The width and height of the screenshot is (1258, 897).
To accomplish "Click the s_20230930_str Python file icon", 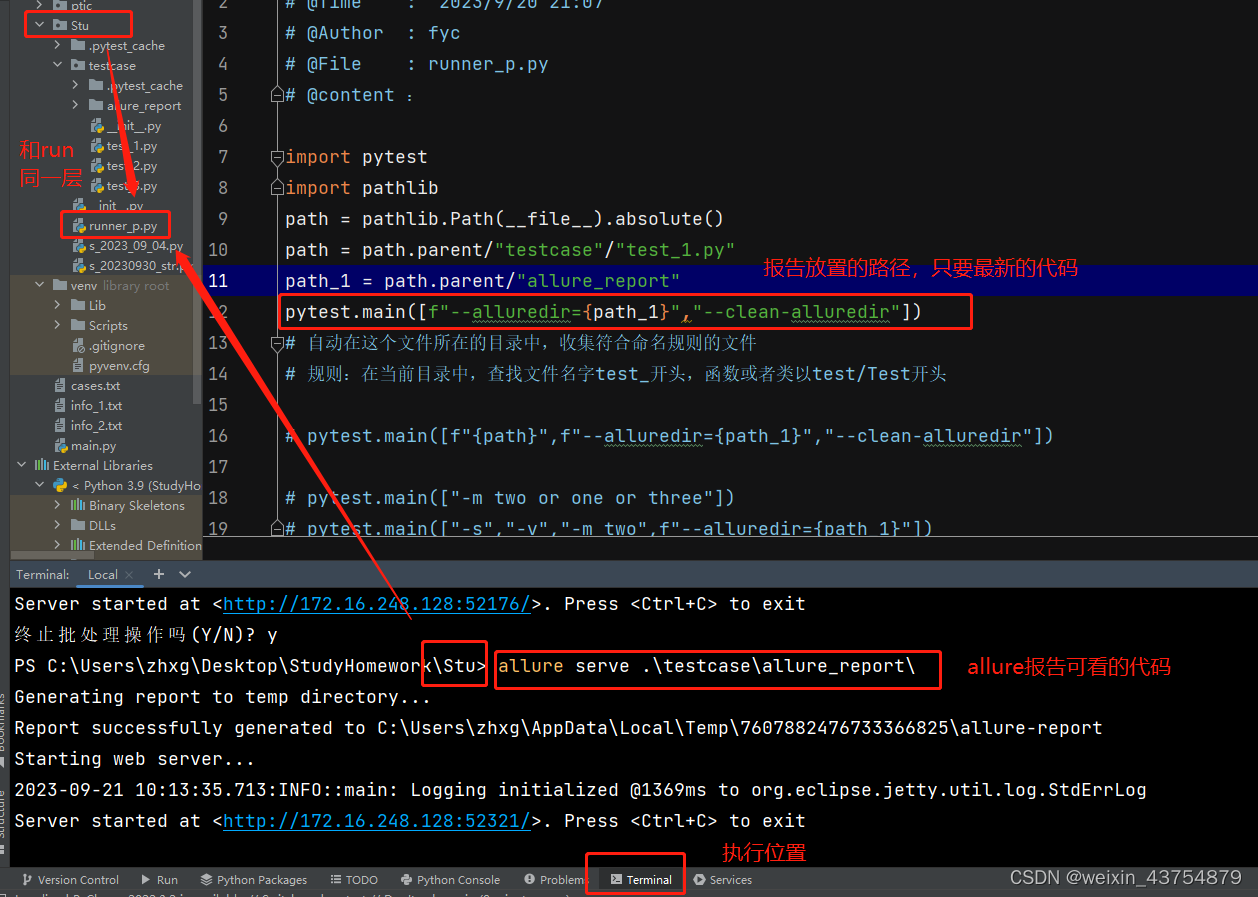I will pyautogui.click(x=79, y=265).
